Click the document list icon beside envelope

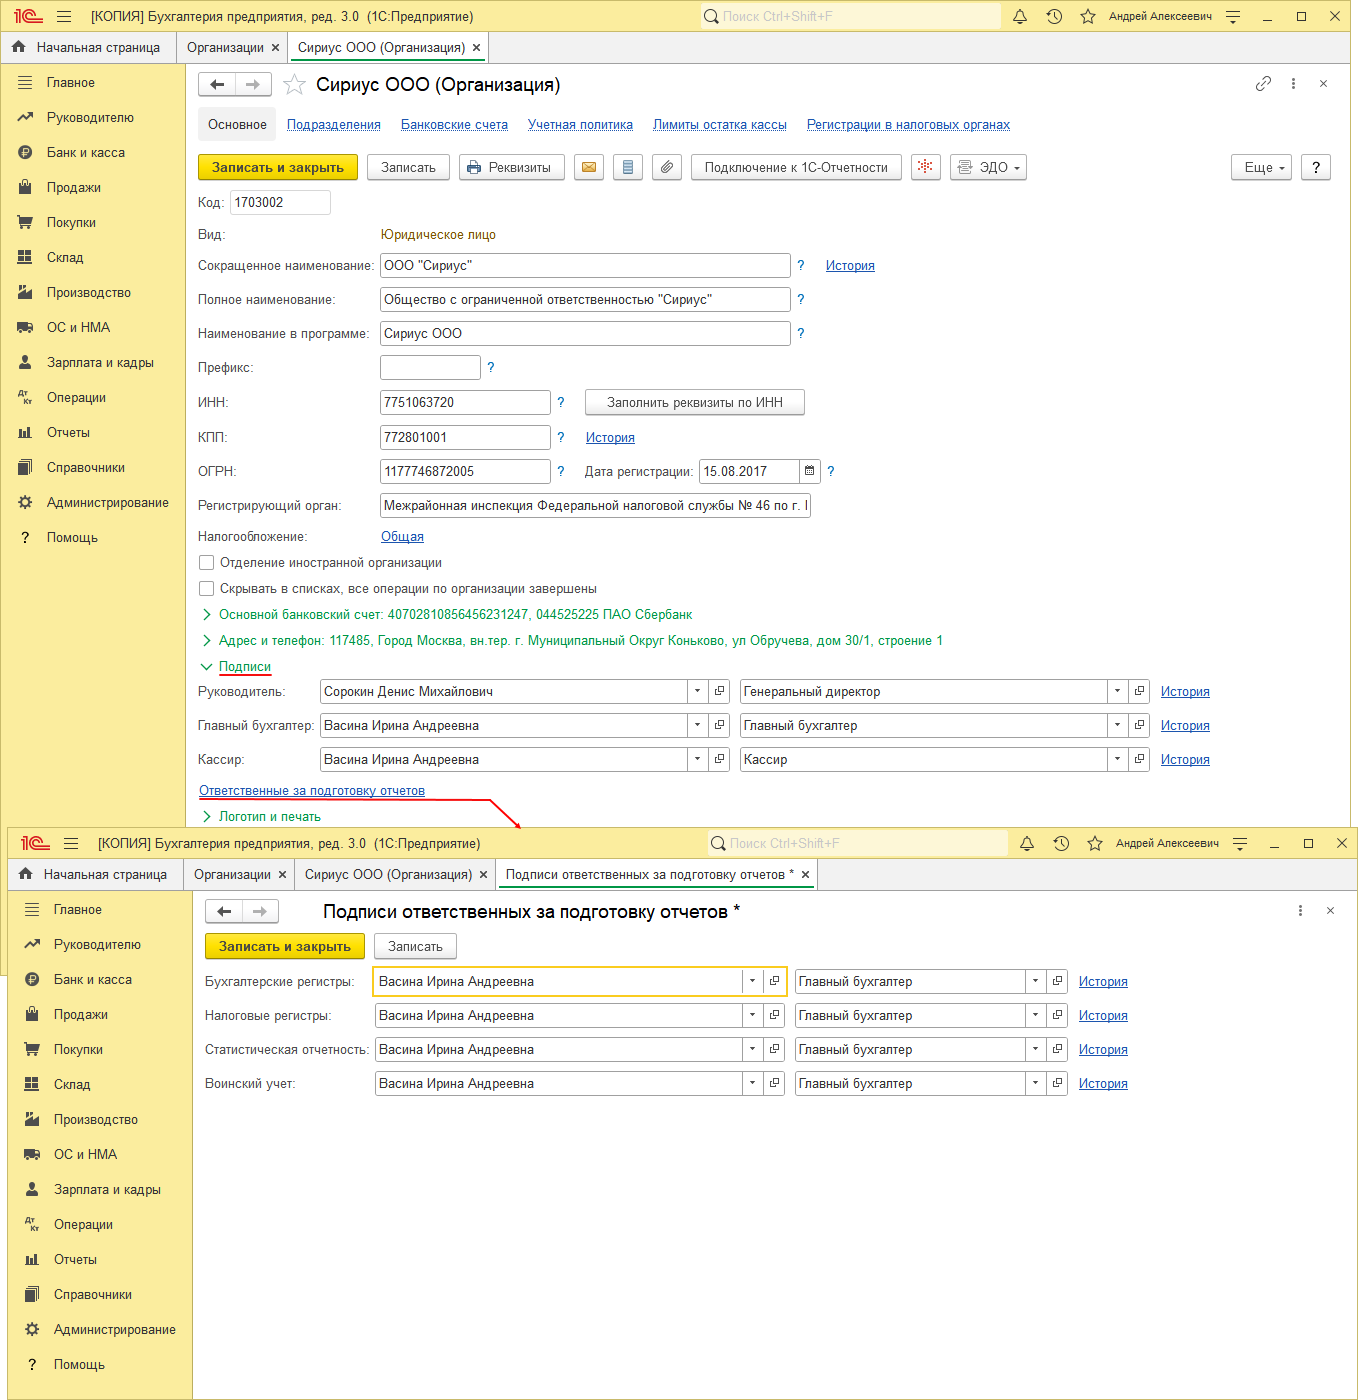tap(628, 168)
